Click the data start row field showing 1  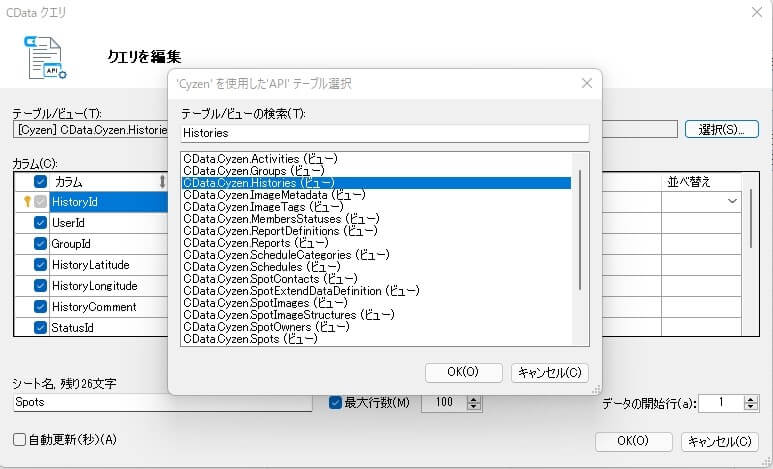point(721,402)
